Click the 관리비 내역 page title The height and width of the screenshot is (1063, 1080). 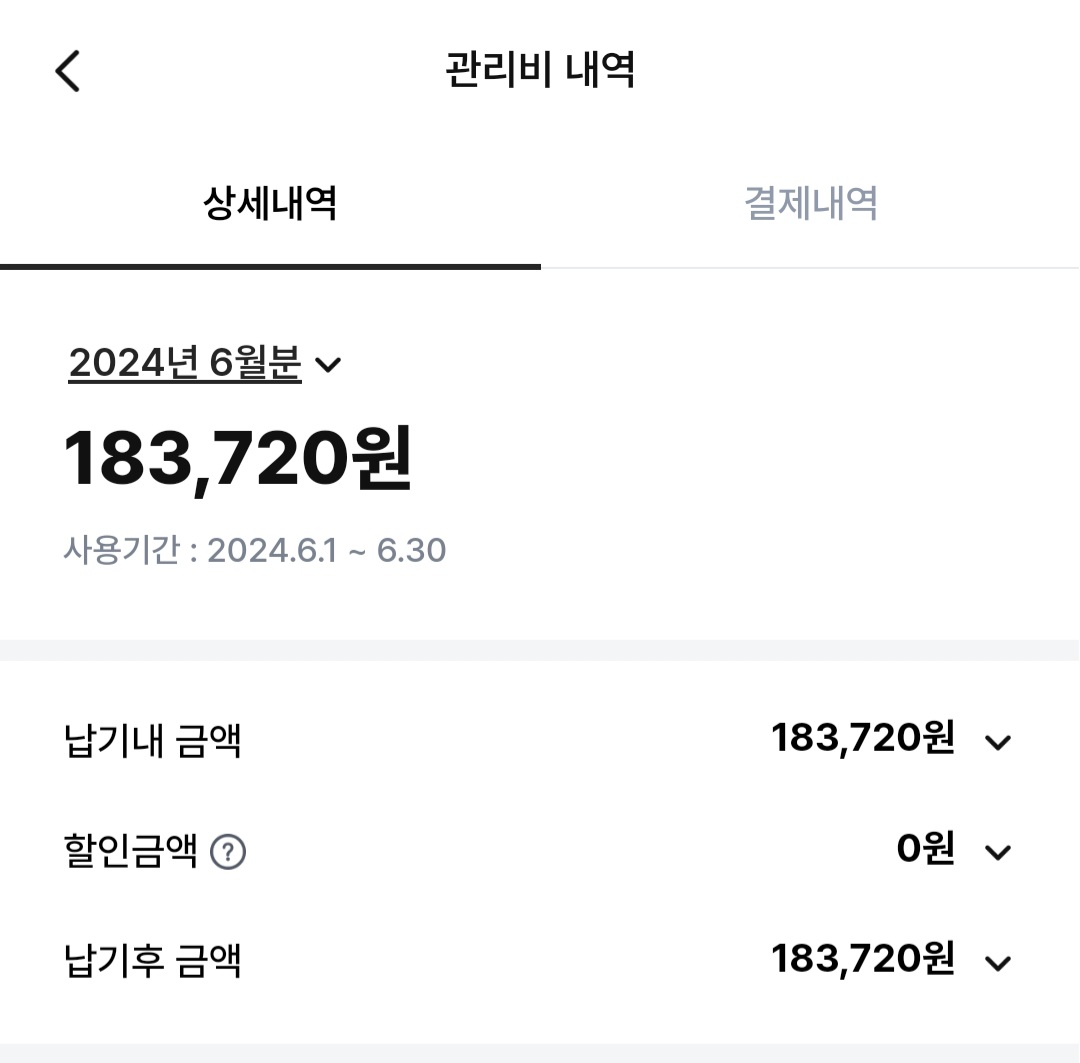[x=540, y=71]
